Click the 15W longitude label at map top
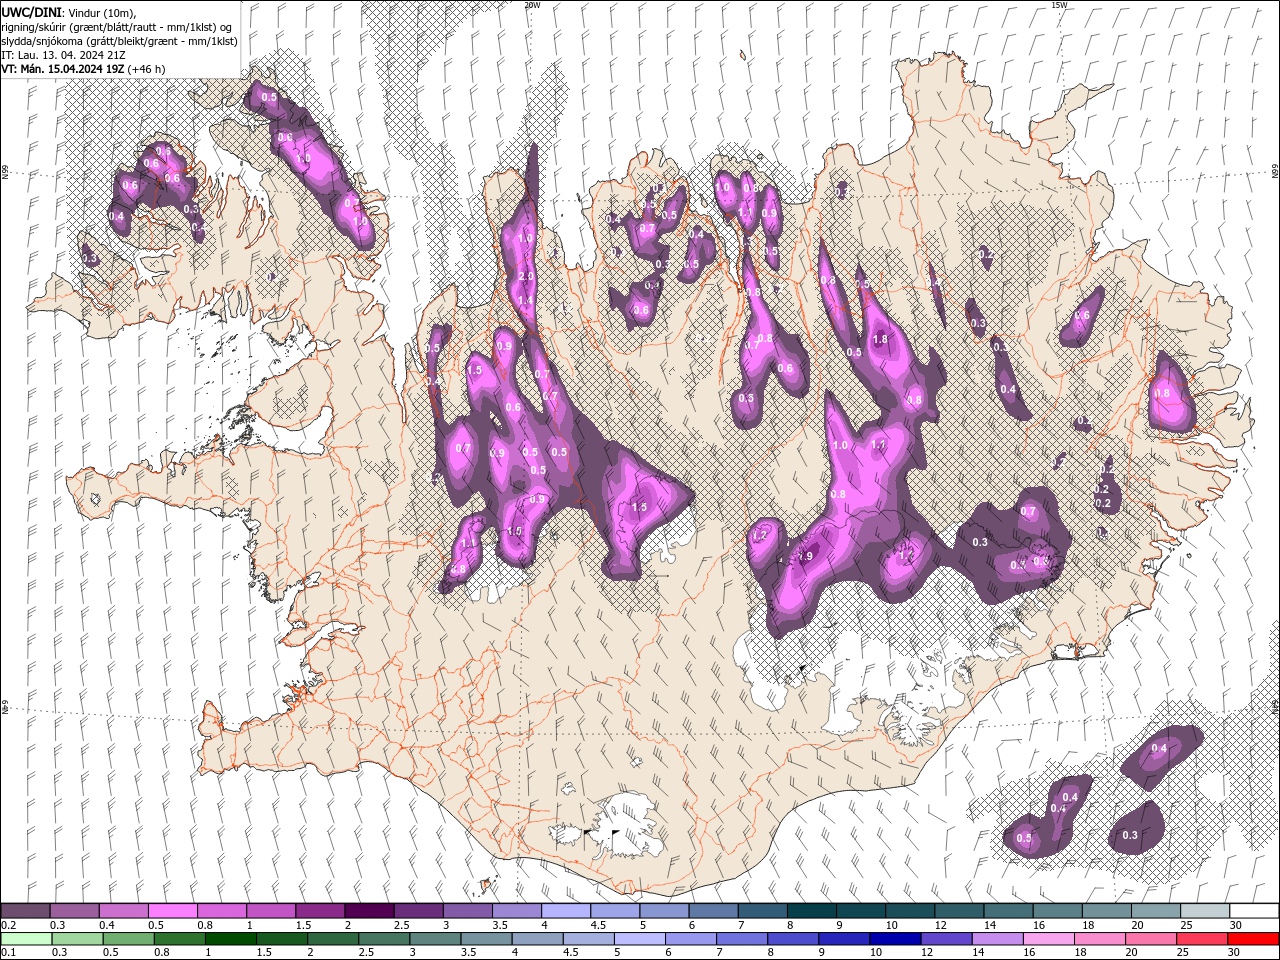The image size is (1280, 960). click(x=1059, y=5)
